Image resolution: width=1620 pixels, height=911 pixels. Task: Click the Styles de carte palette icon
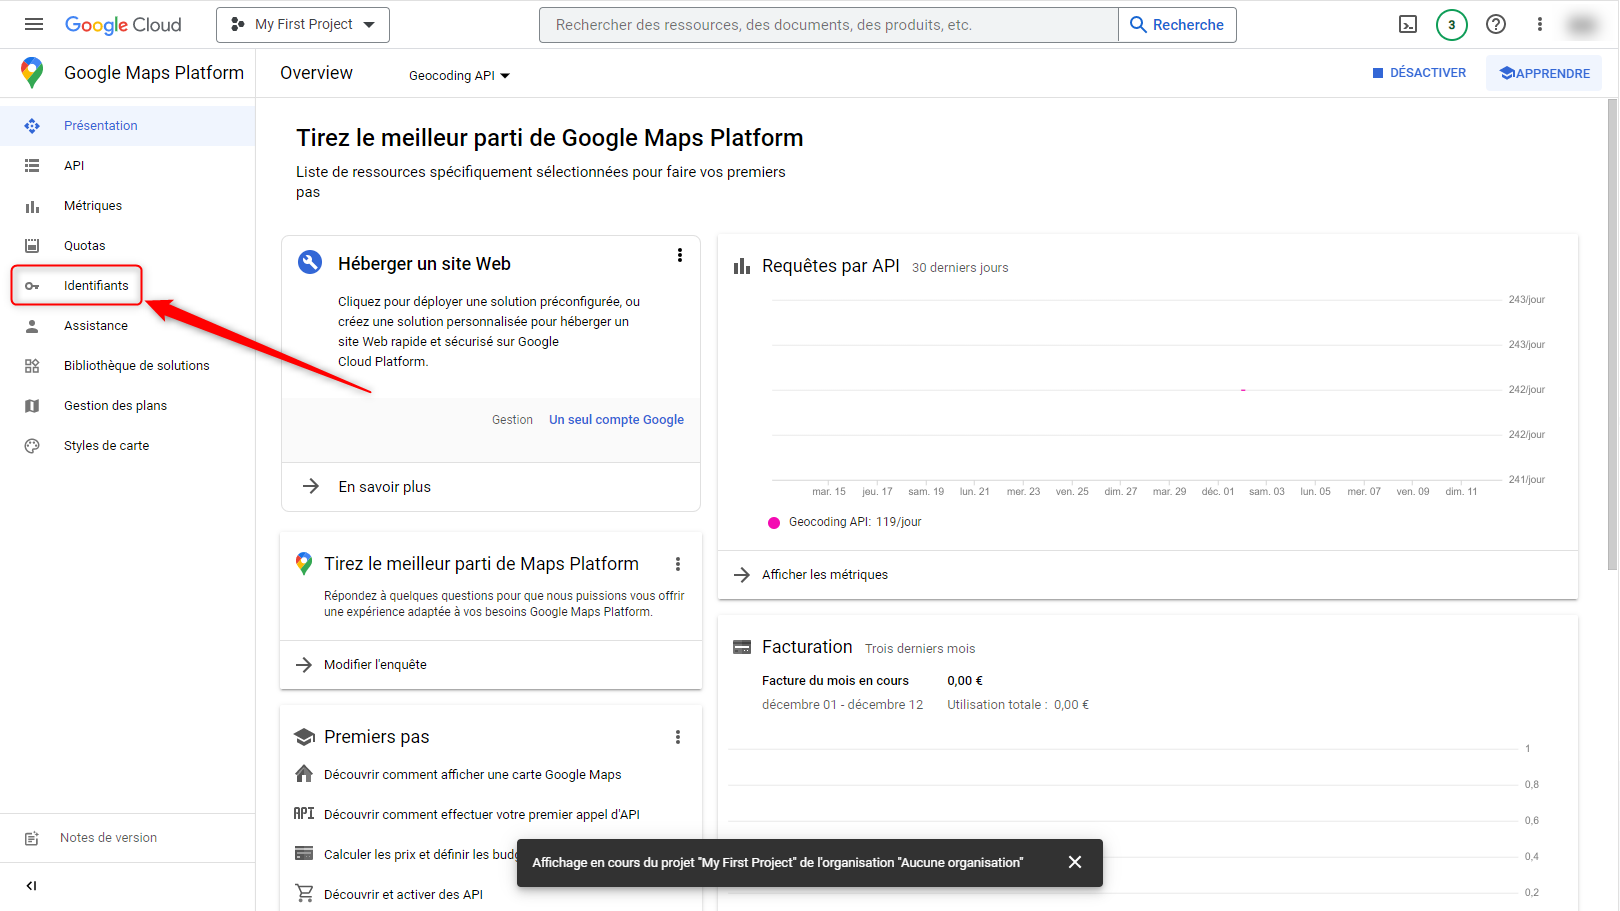click(x=32, y=446)
